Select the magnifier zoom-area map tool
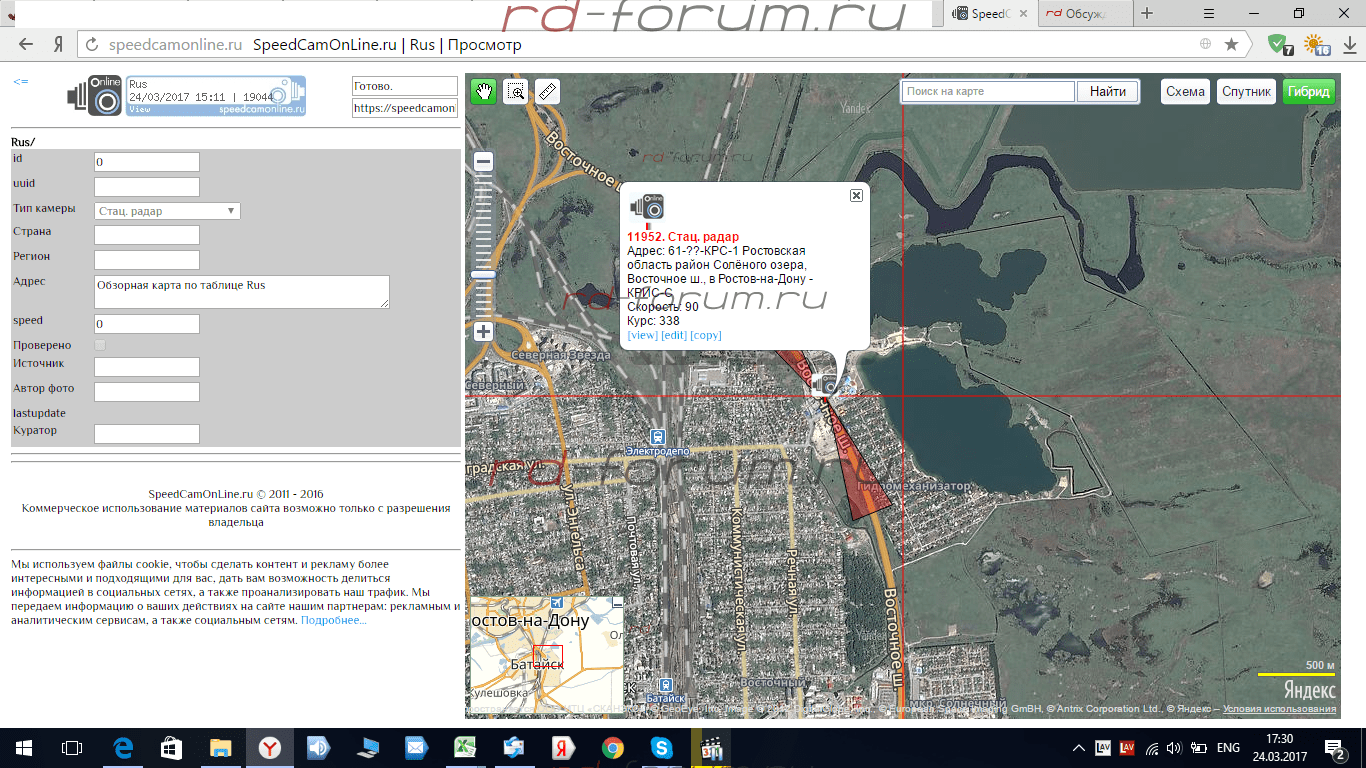The width and height of the screenshot is (1366, 768). tap(516, 92)
